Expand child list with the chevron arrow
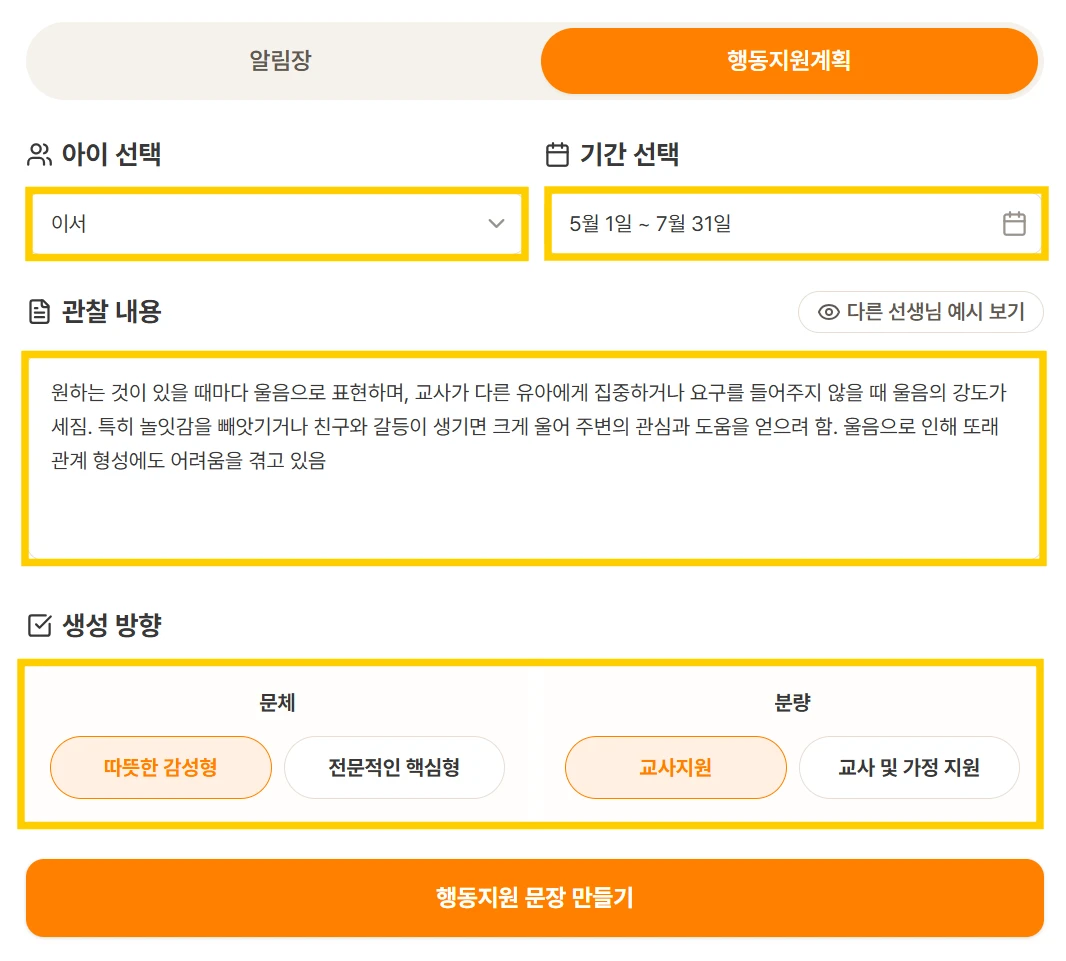Screen dimensions: 1066x961 pos(496,224)
